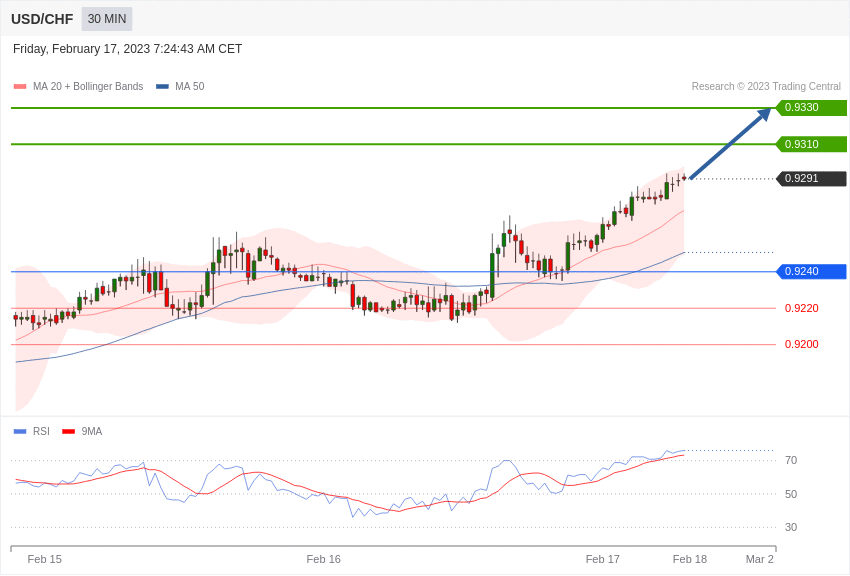Click the RSI 70 level label
The image size is (850, 576).
point(791,461)
